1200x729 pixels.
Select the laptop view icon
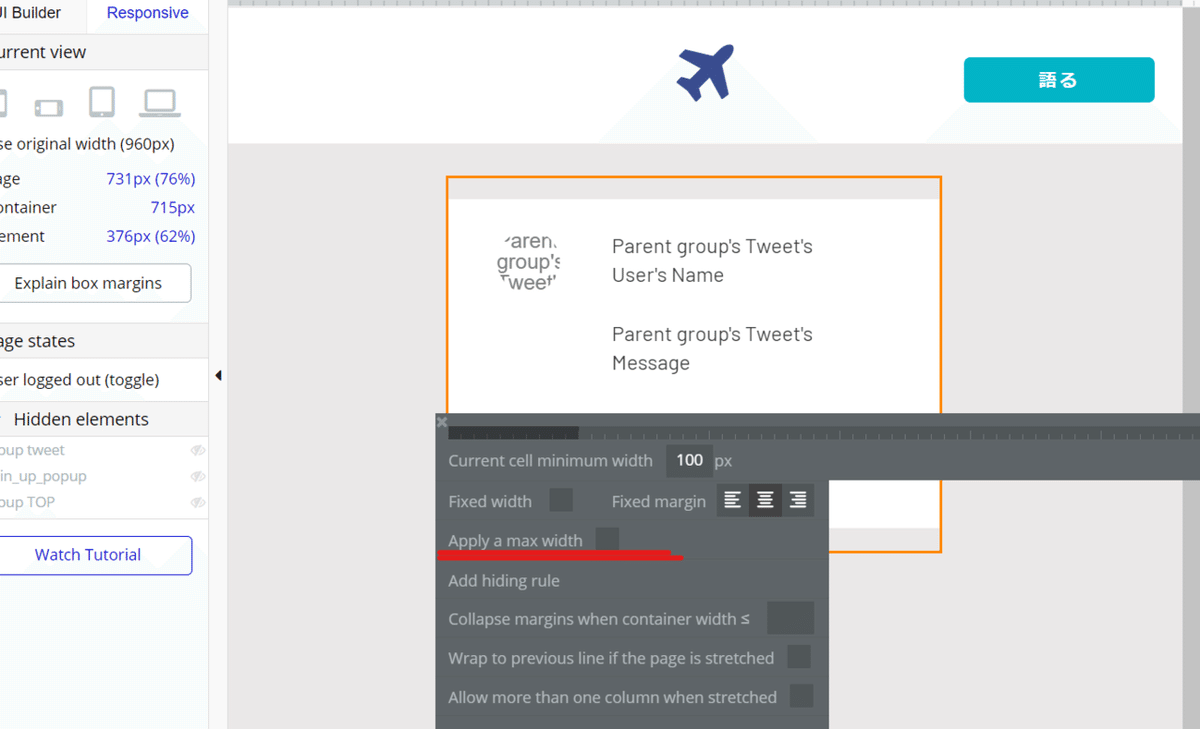(x=159, y=102)
